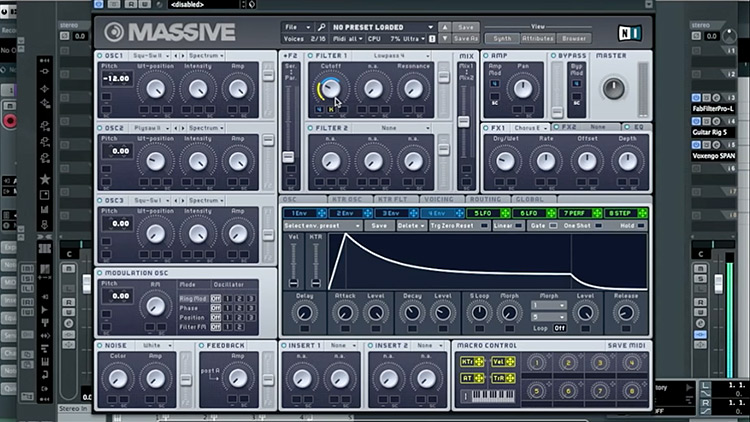Click the exclamation panic icon beside CPU

click(432, 39)
